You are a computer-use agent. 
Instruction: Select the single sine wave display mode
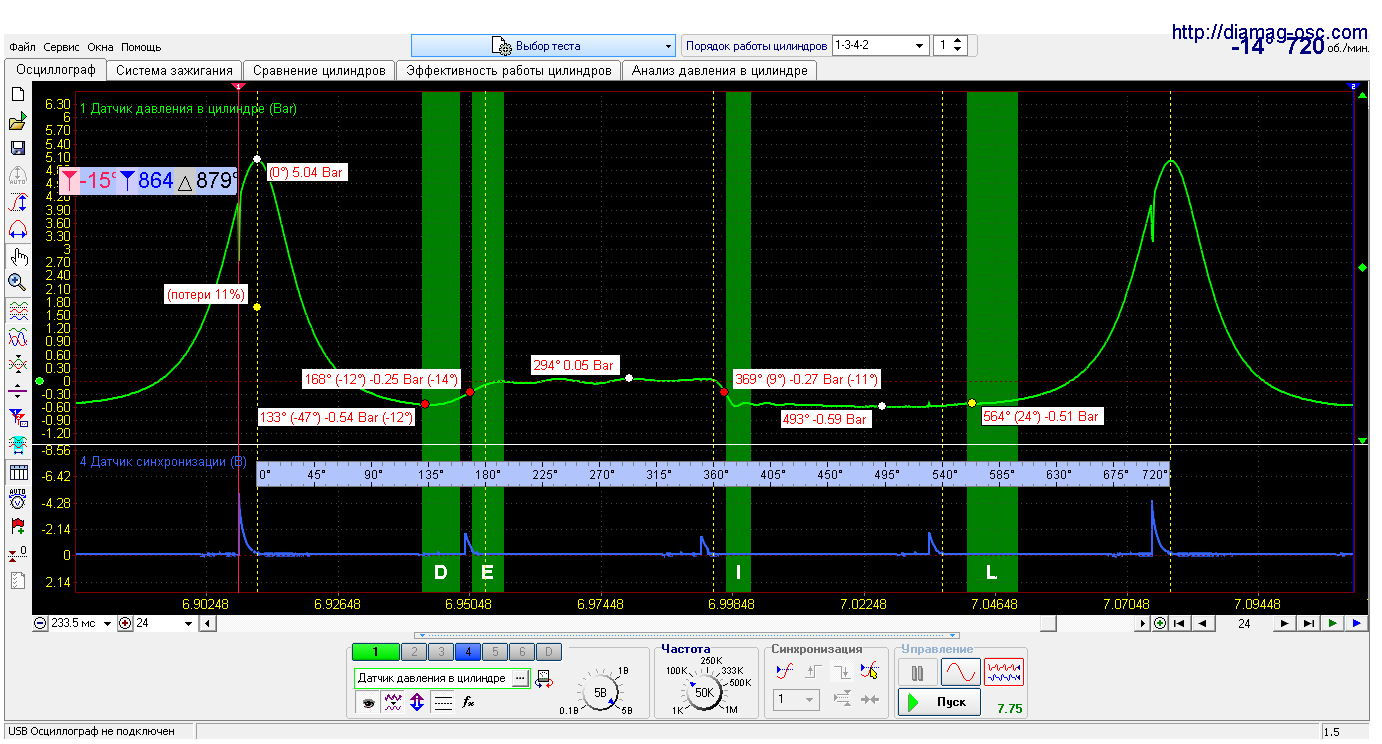pos(960,672)
